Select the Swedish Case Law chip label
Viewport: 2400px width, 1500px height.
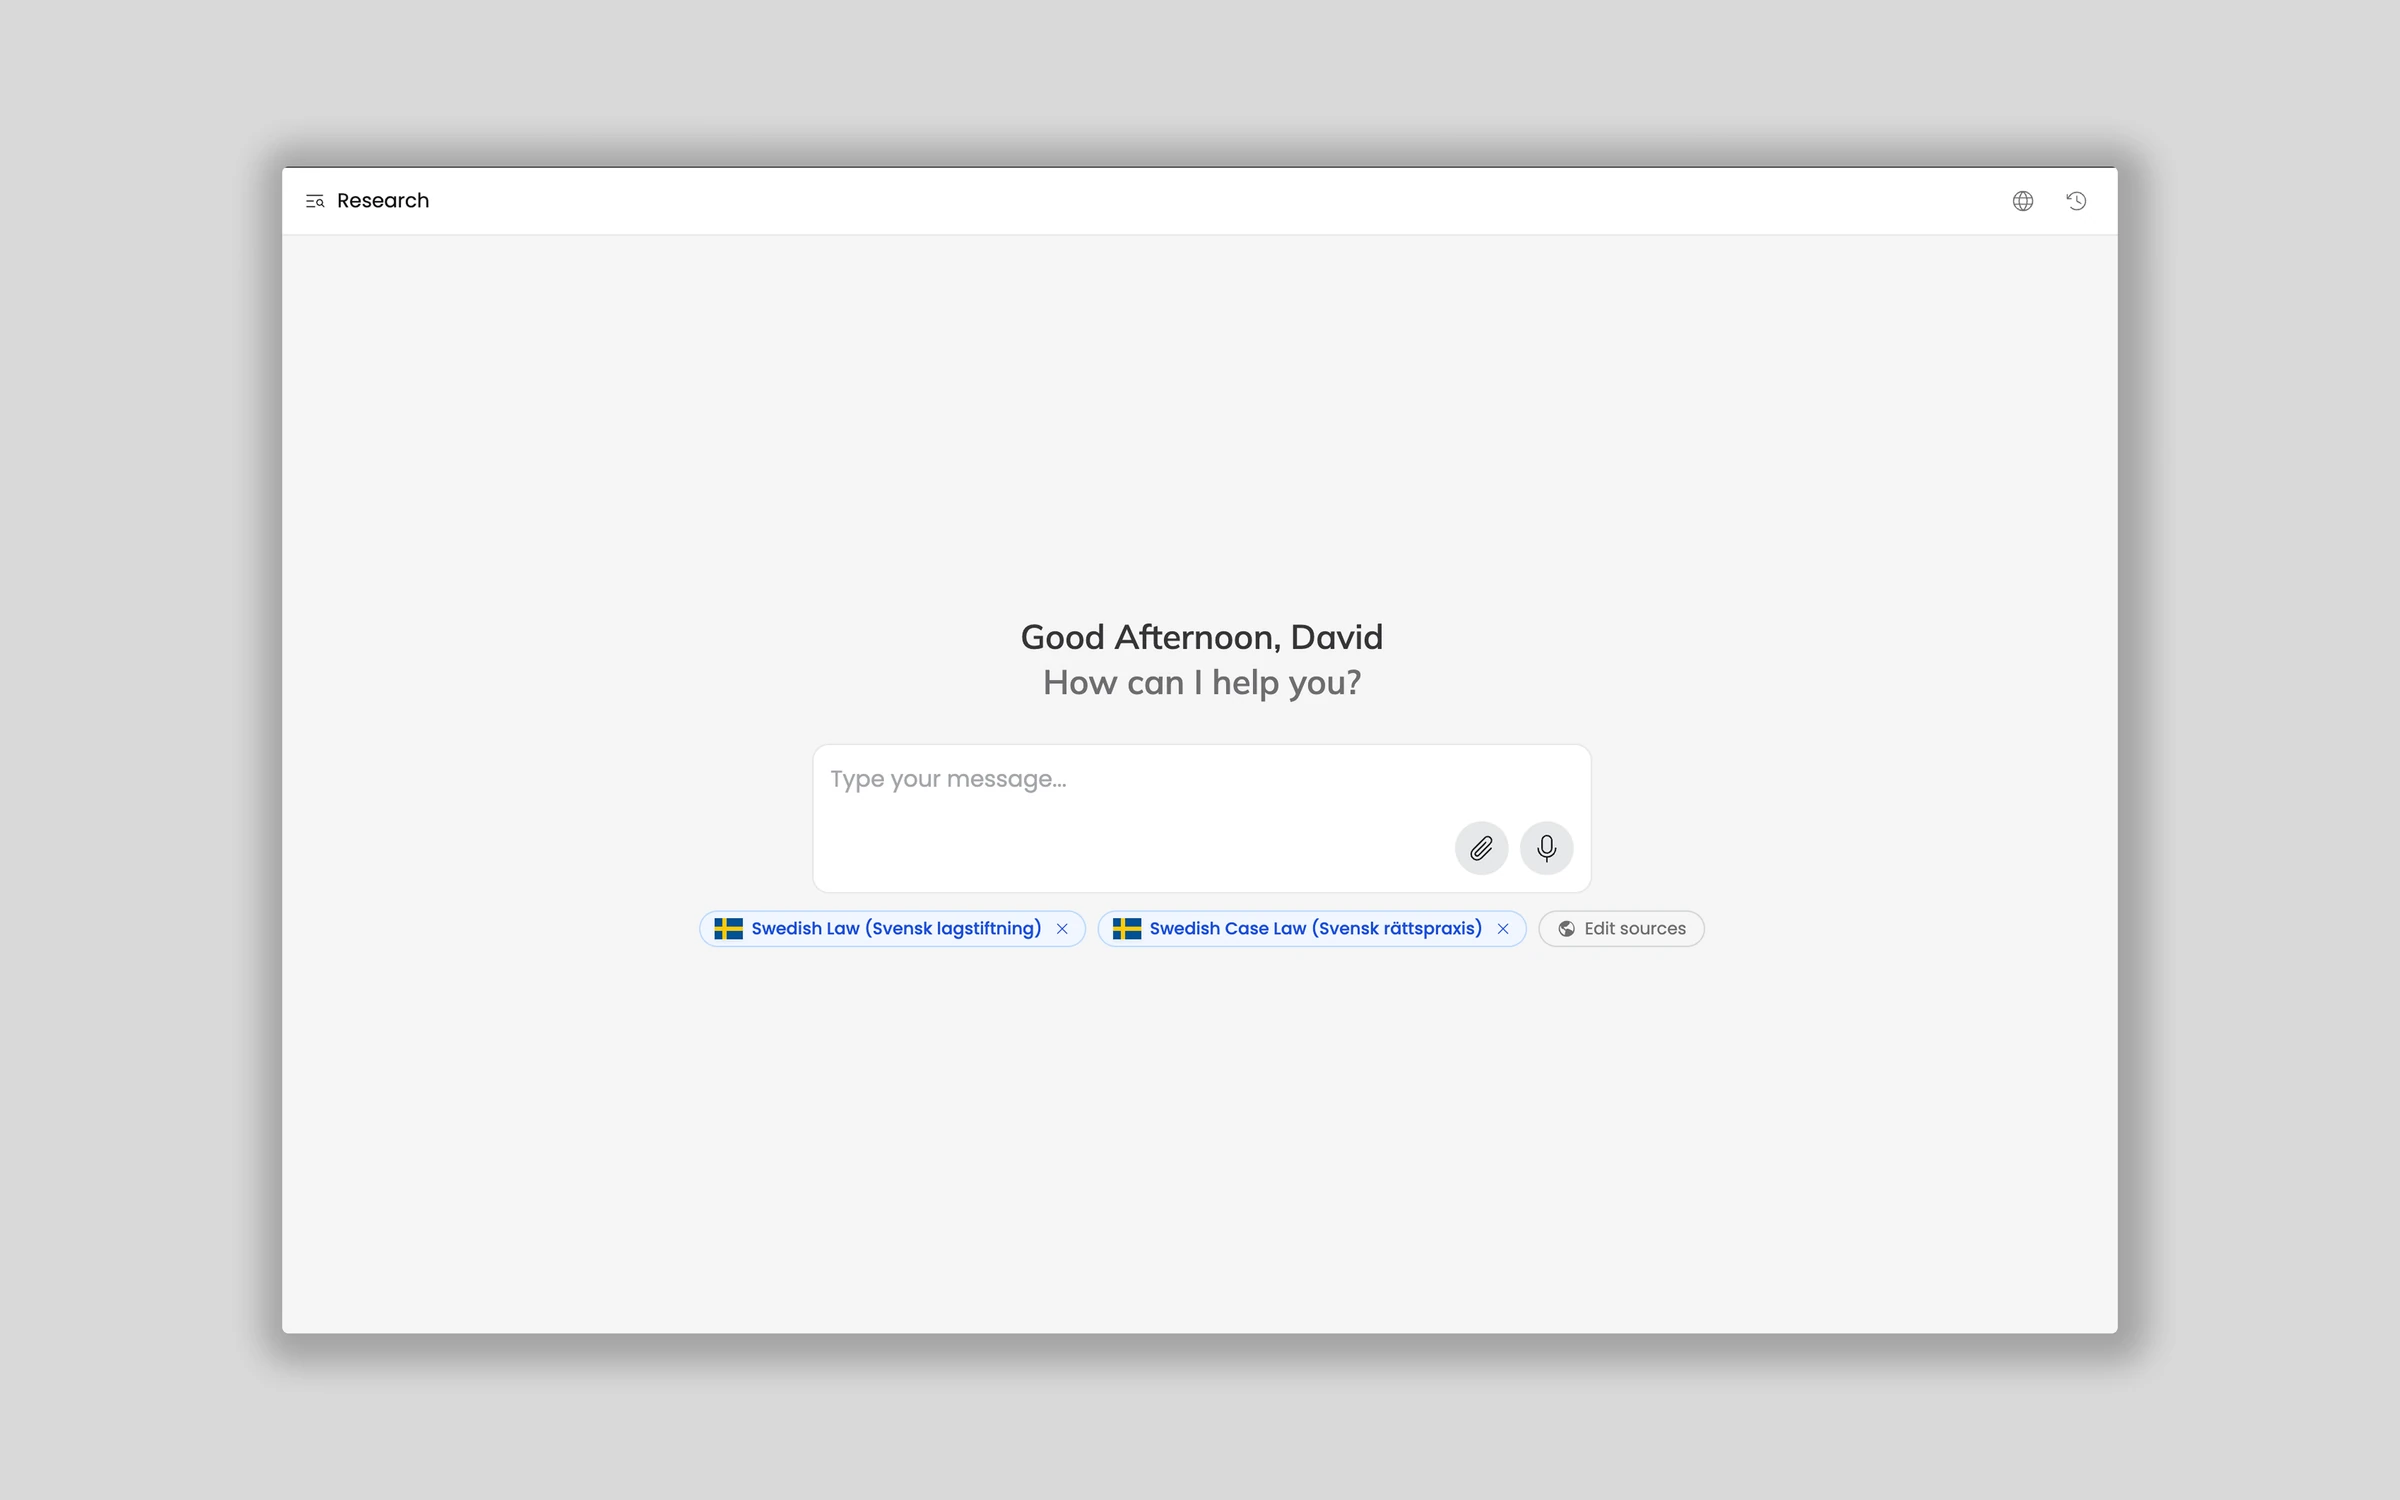[1314, 929]
